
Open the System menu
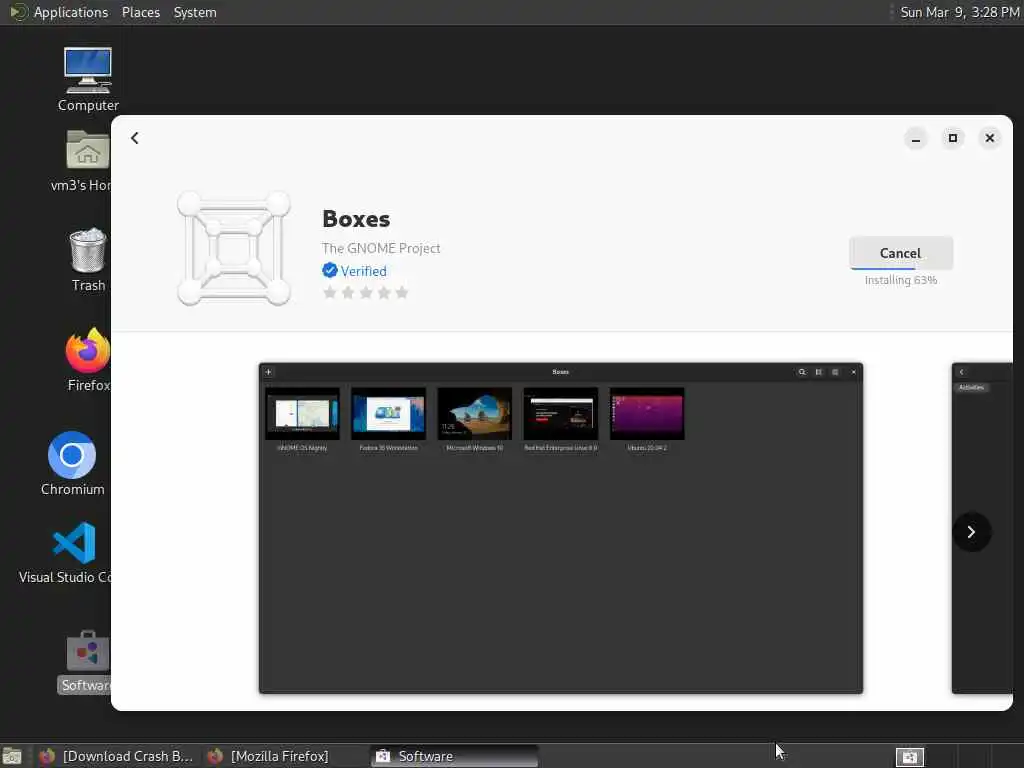[x=195, y=12]
